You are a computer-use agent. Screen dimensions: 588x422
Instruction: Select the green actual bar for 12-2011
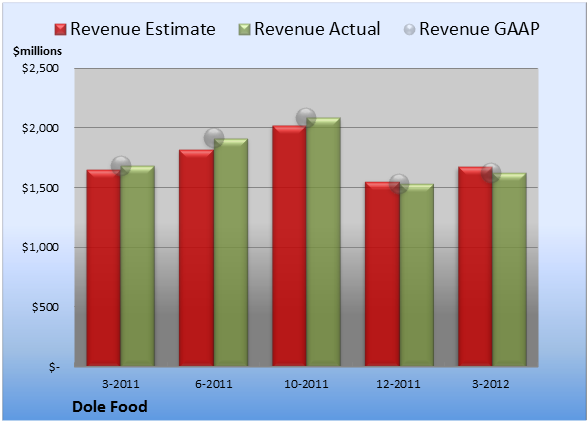click(416, 275)
